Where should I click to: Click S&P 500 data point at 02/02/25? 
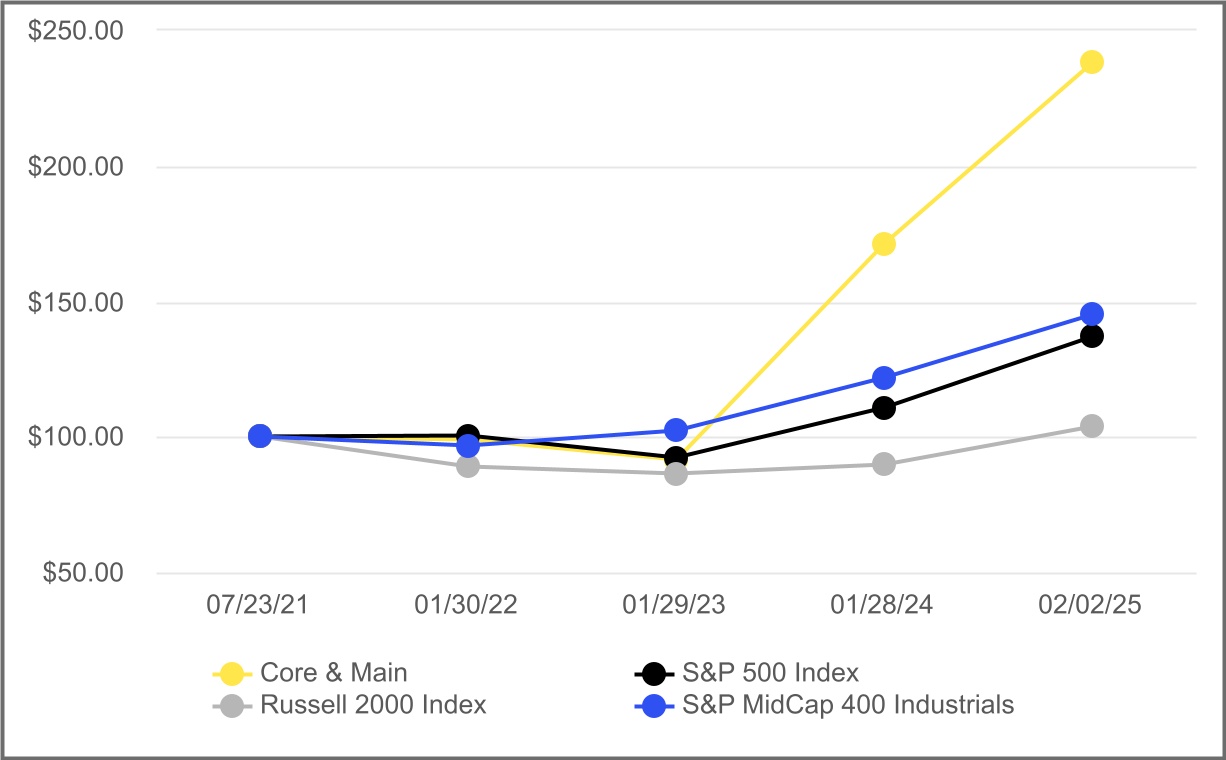(x=1092, y=336)
